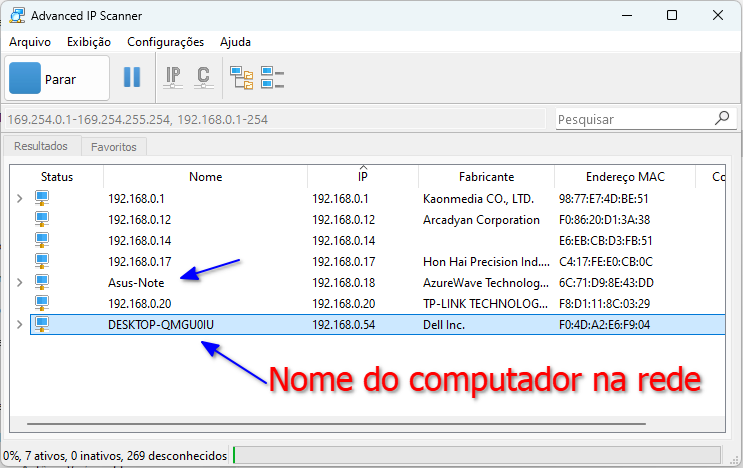The height and width of the screenshot is (468, 743).
Task: Sort by the IP column header
Action: pos(363,177)
